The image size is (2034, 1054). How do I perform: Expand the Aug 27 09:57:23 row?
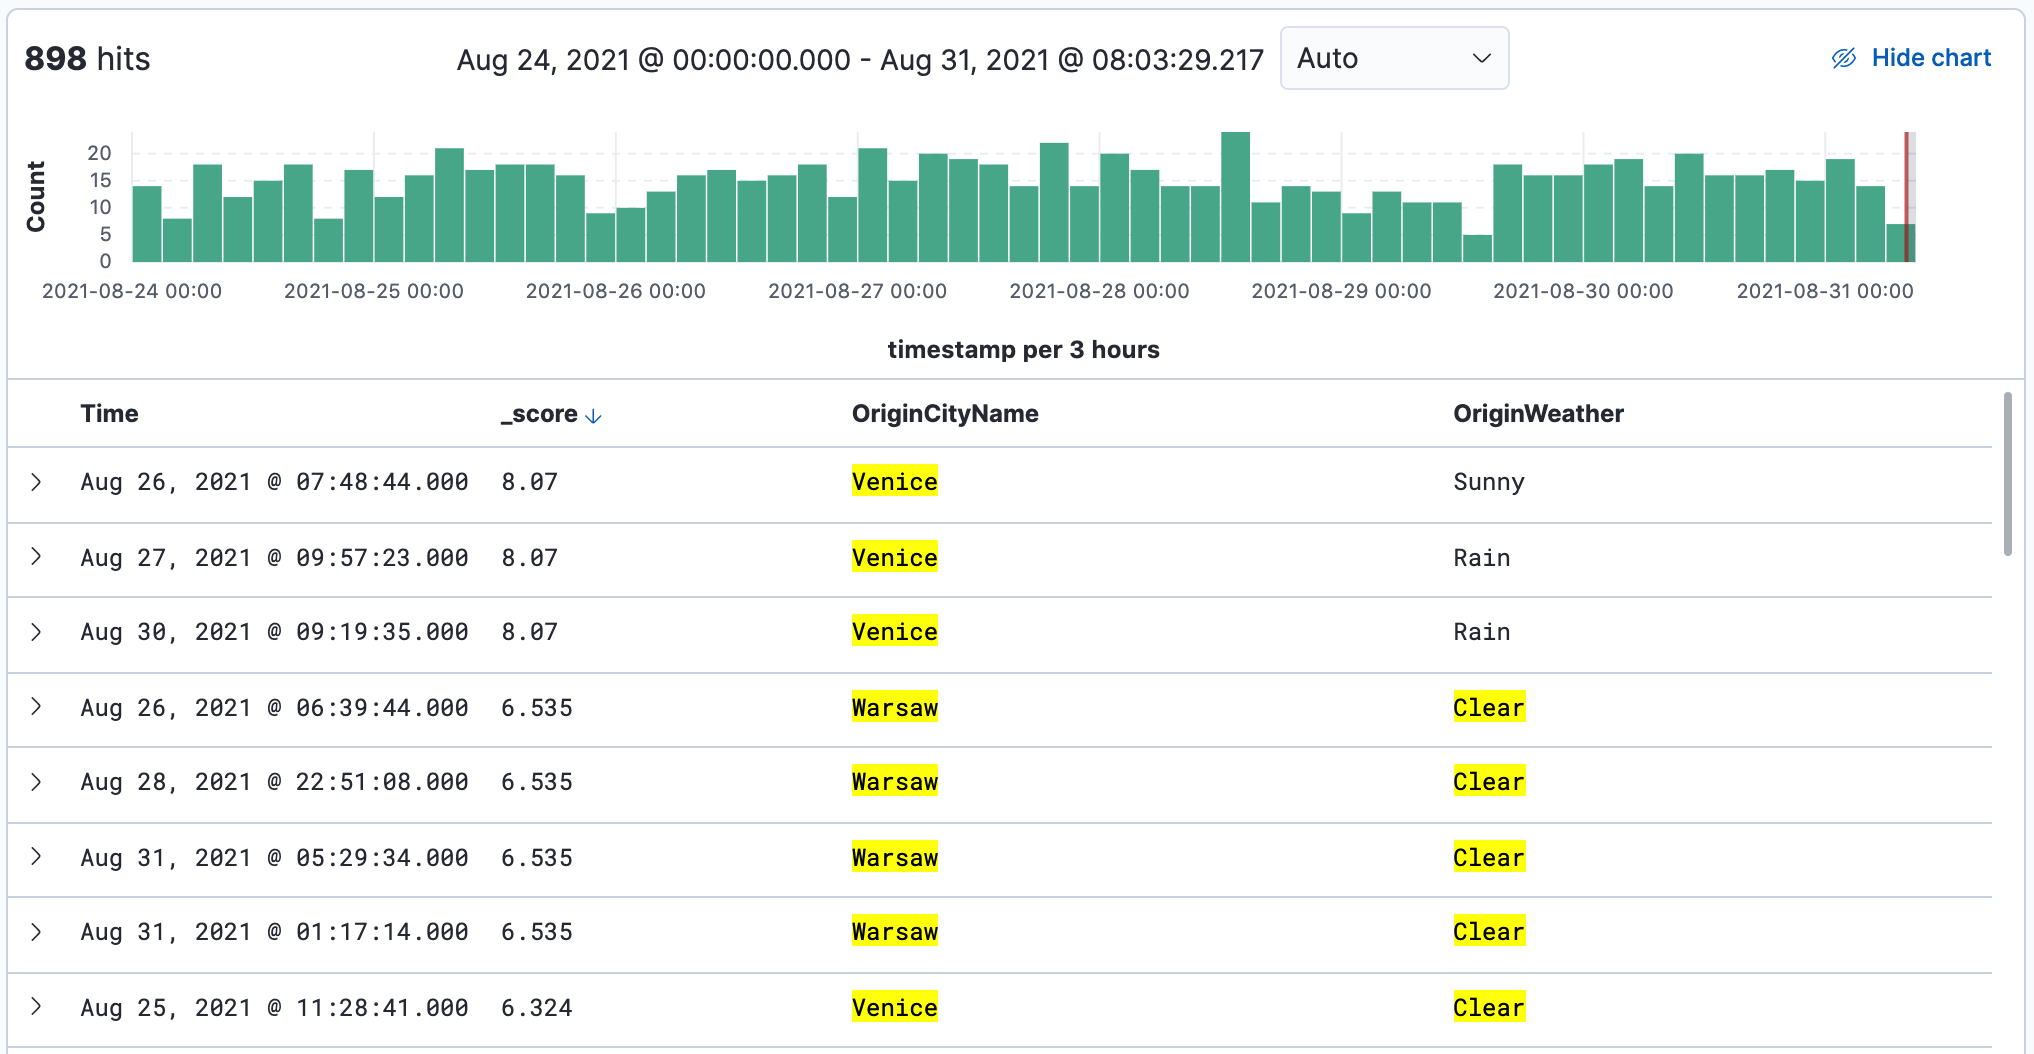pos(37,557)
